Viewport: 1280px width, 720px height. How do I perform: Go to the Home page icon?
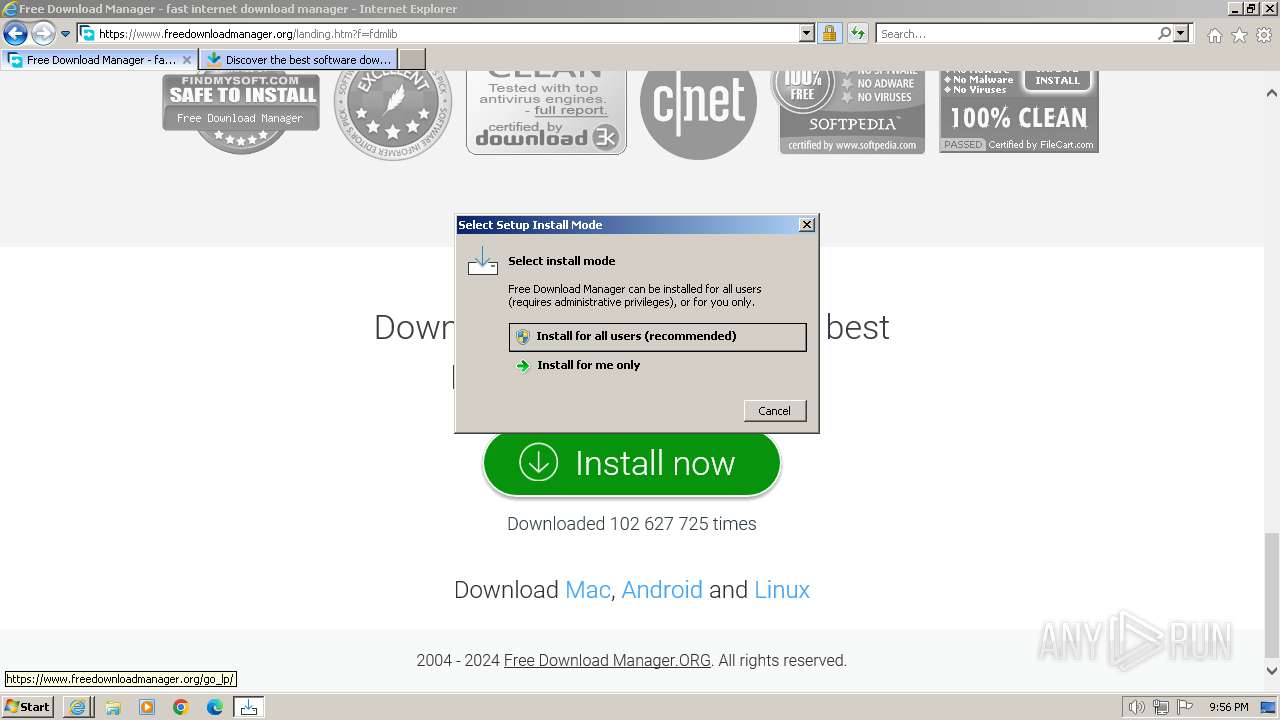click(1214, 35)
